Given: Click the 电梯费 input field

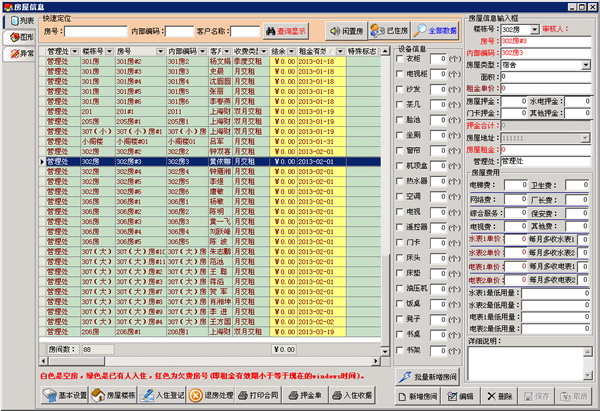Looking at the screenshot, I should tap(516, 185).
